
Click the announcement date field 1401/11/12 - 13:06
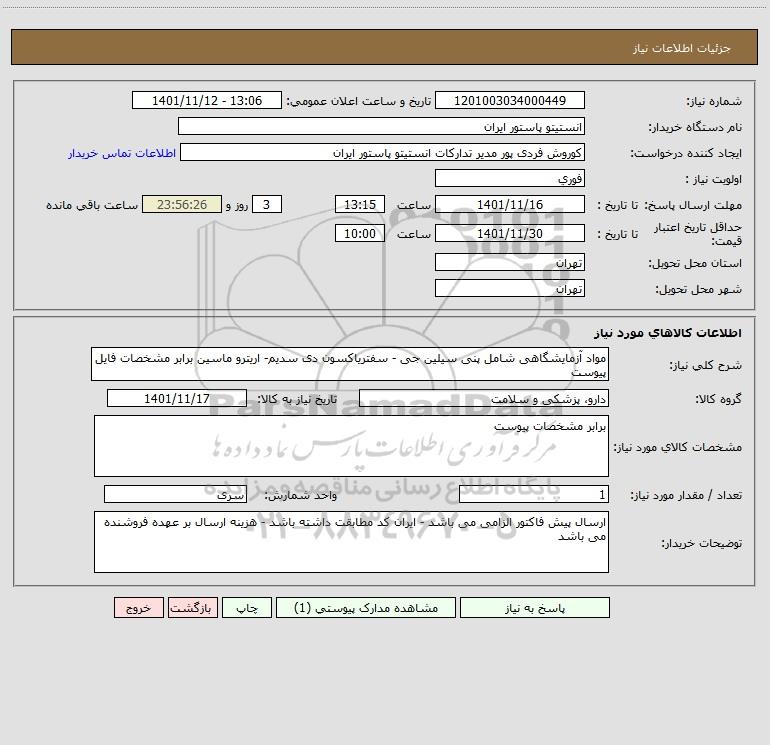(207, 100)
